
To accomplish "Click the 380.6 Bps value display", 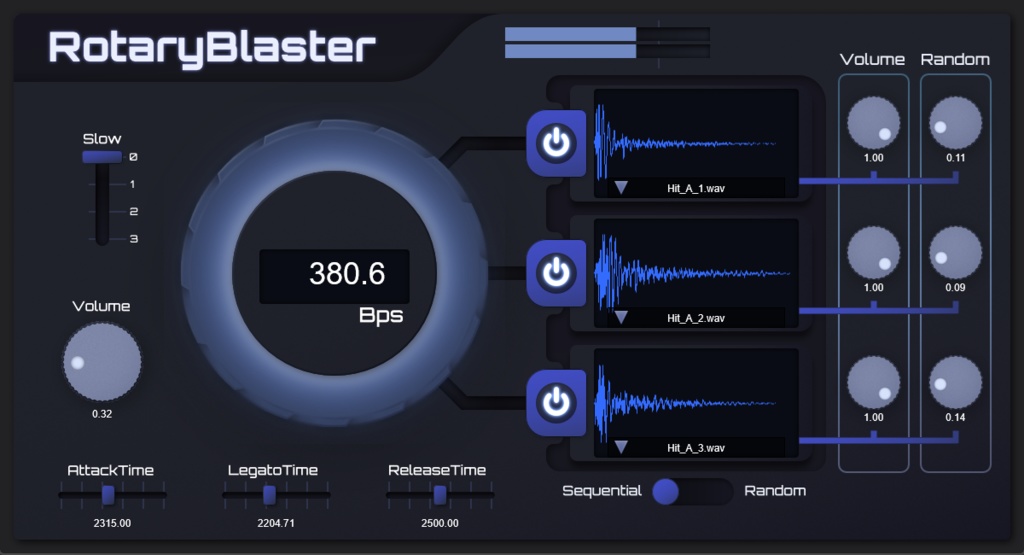I will pos(334,276).
